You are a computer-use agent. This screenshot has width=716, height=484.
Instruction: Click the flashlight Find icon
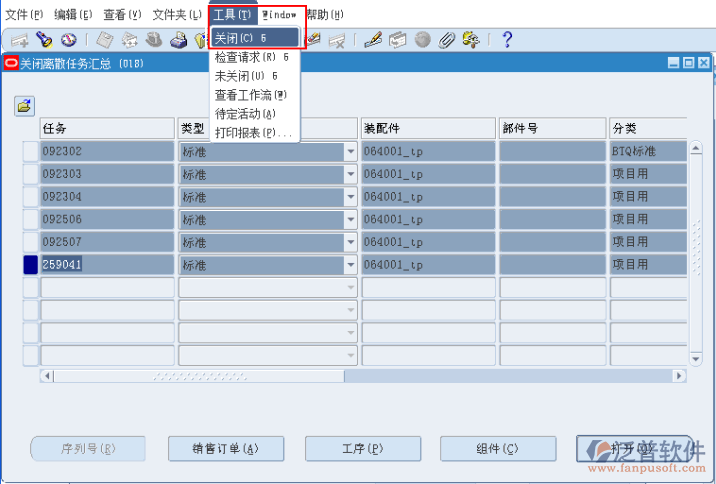coord(44,40)
